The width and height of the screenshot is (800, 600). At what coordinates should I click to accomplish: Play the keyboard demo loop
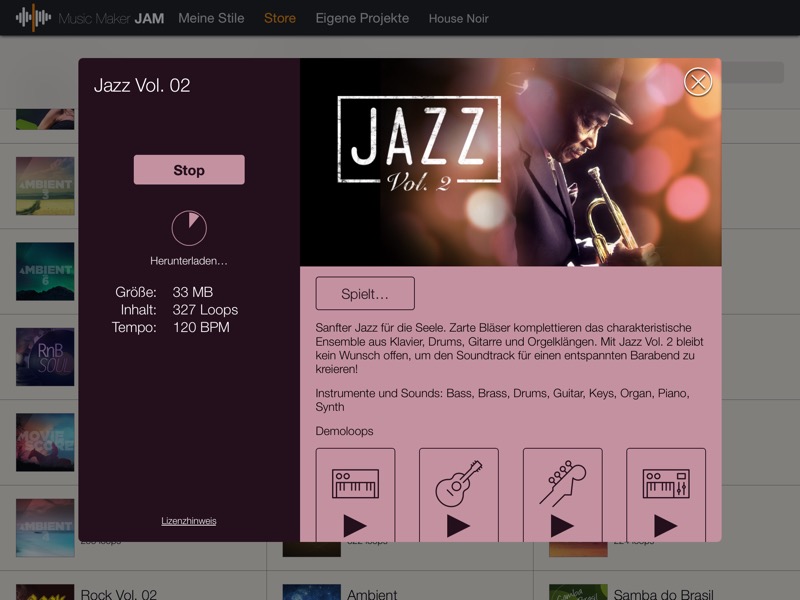[x=355, y=495]
